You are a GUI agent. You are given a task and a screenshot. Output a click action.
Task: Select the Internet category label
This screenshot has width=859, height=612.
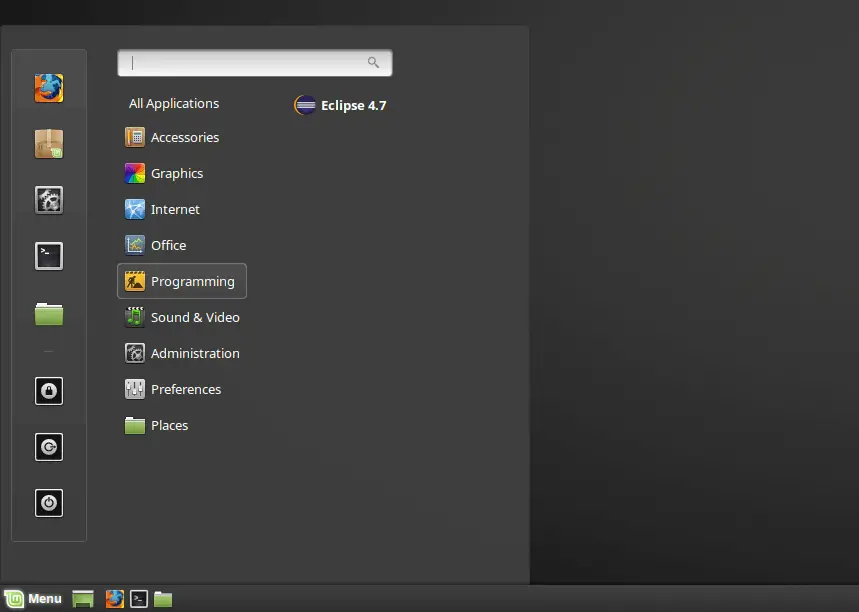(175, 209)
